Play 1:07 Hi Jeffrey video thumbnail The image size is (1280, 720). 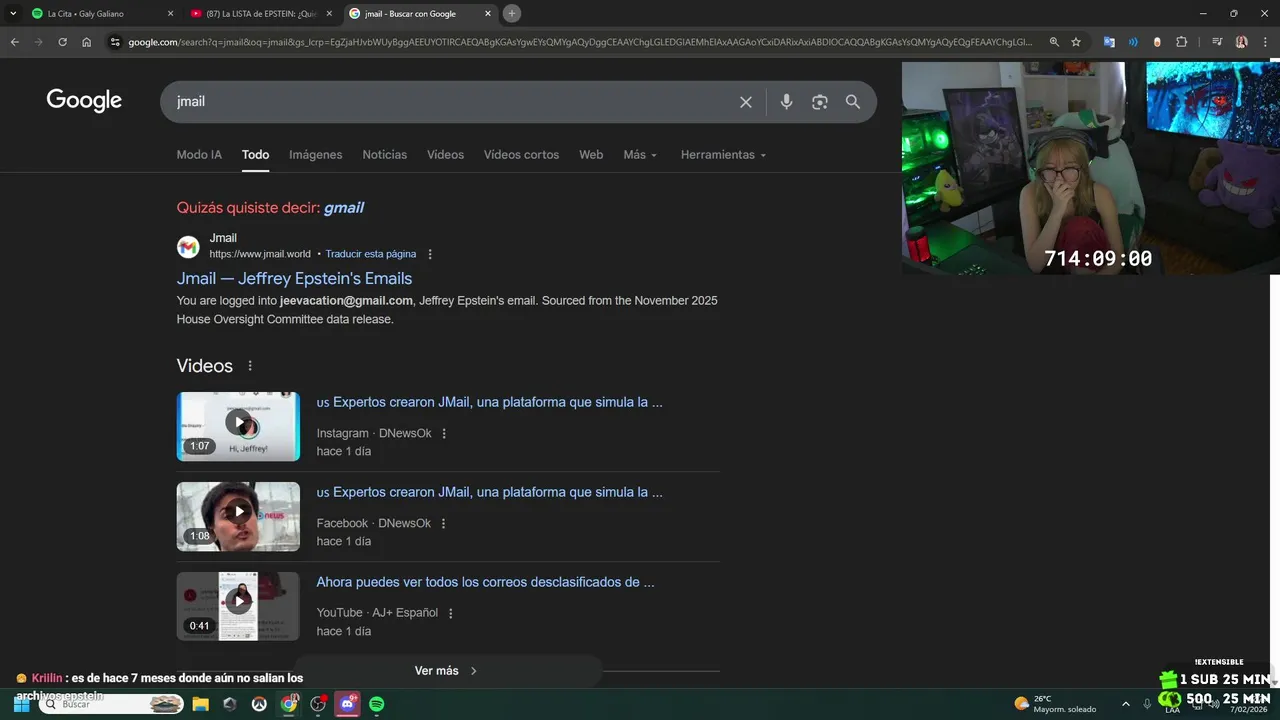[x=238, y=426]
